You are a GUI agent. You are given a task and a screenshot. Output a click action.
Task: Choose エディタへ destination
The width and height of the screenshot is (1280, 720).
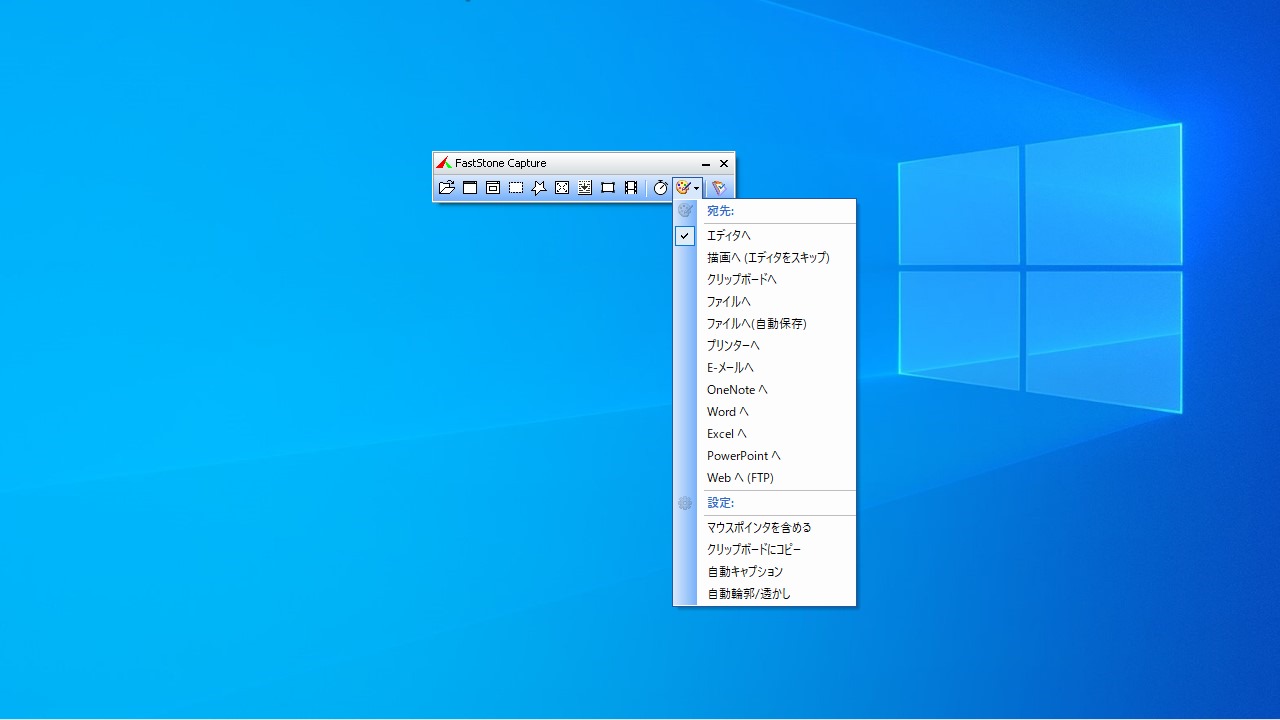[765, 236]
